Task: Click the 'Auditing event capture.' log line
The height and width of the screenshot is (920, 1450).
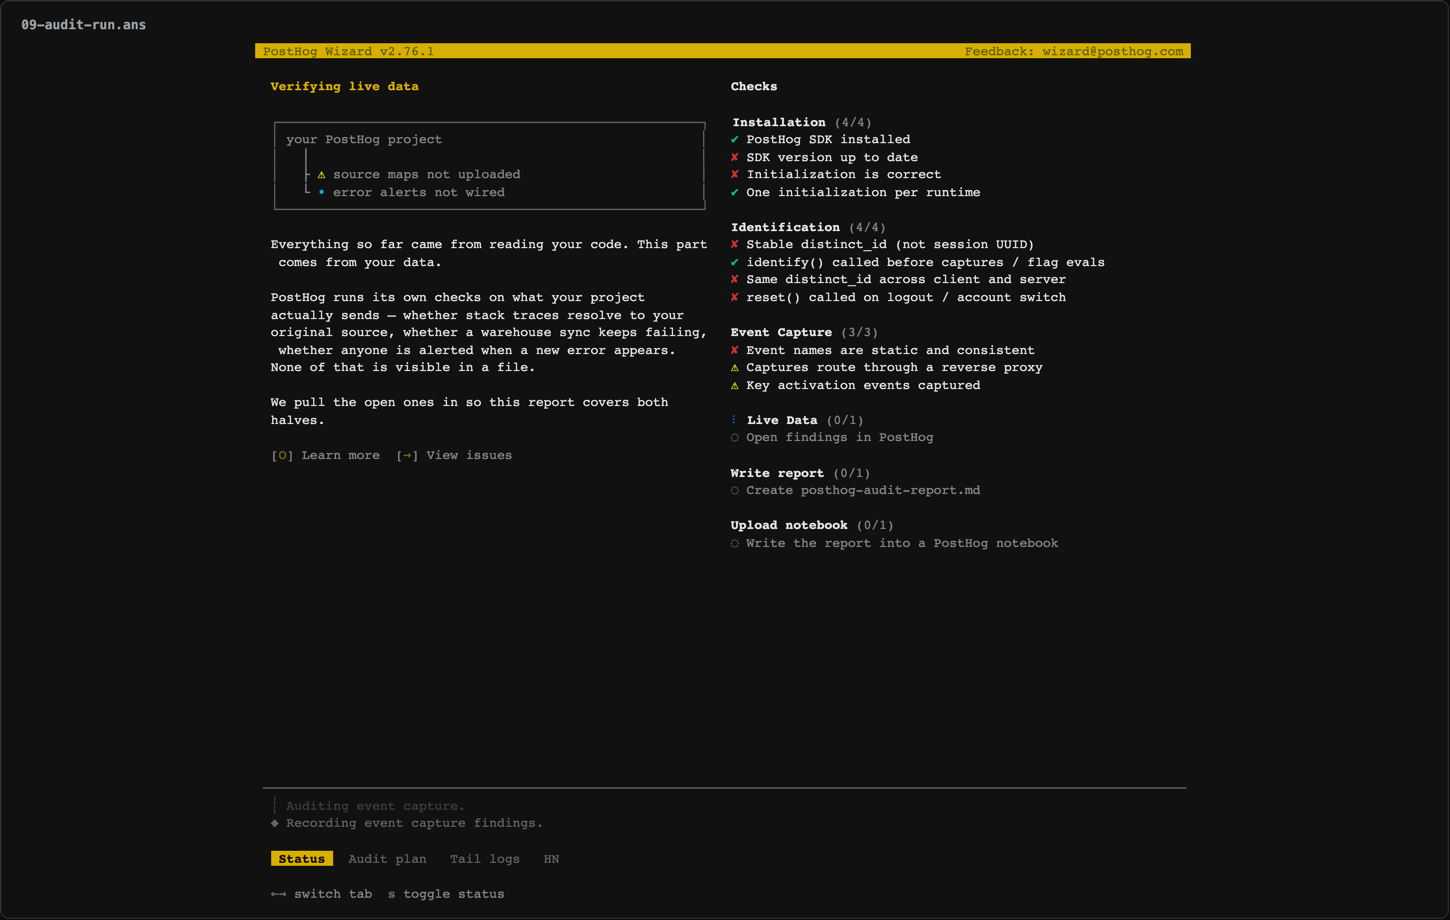Action: point(375,806)
